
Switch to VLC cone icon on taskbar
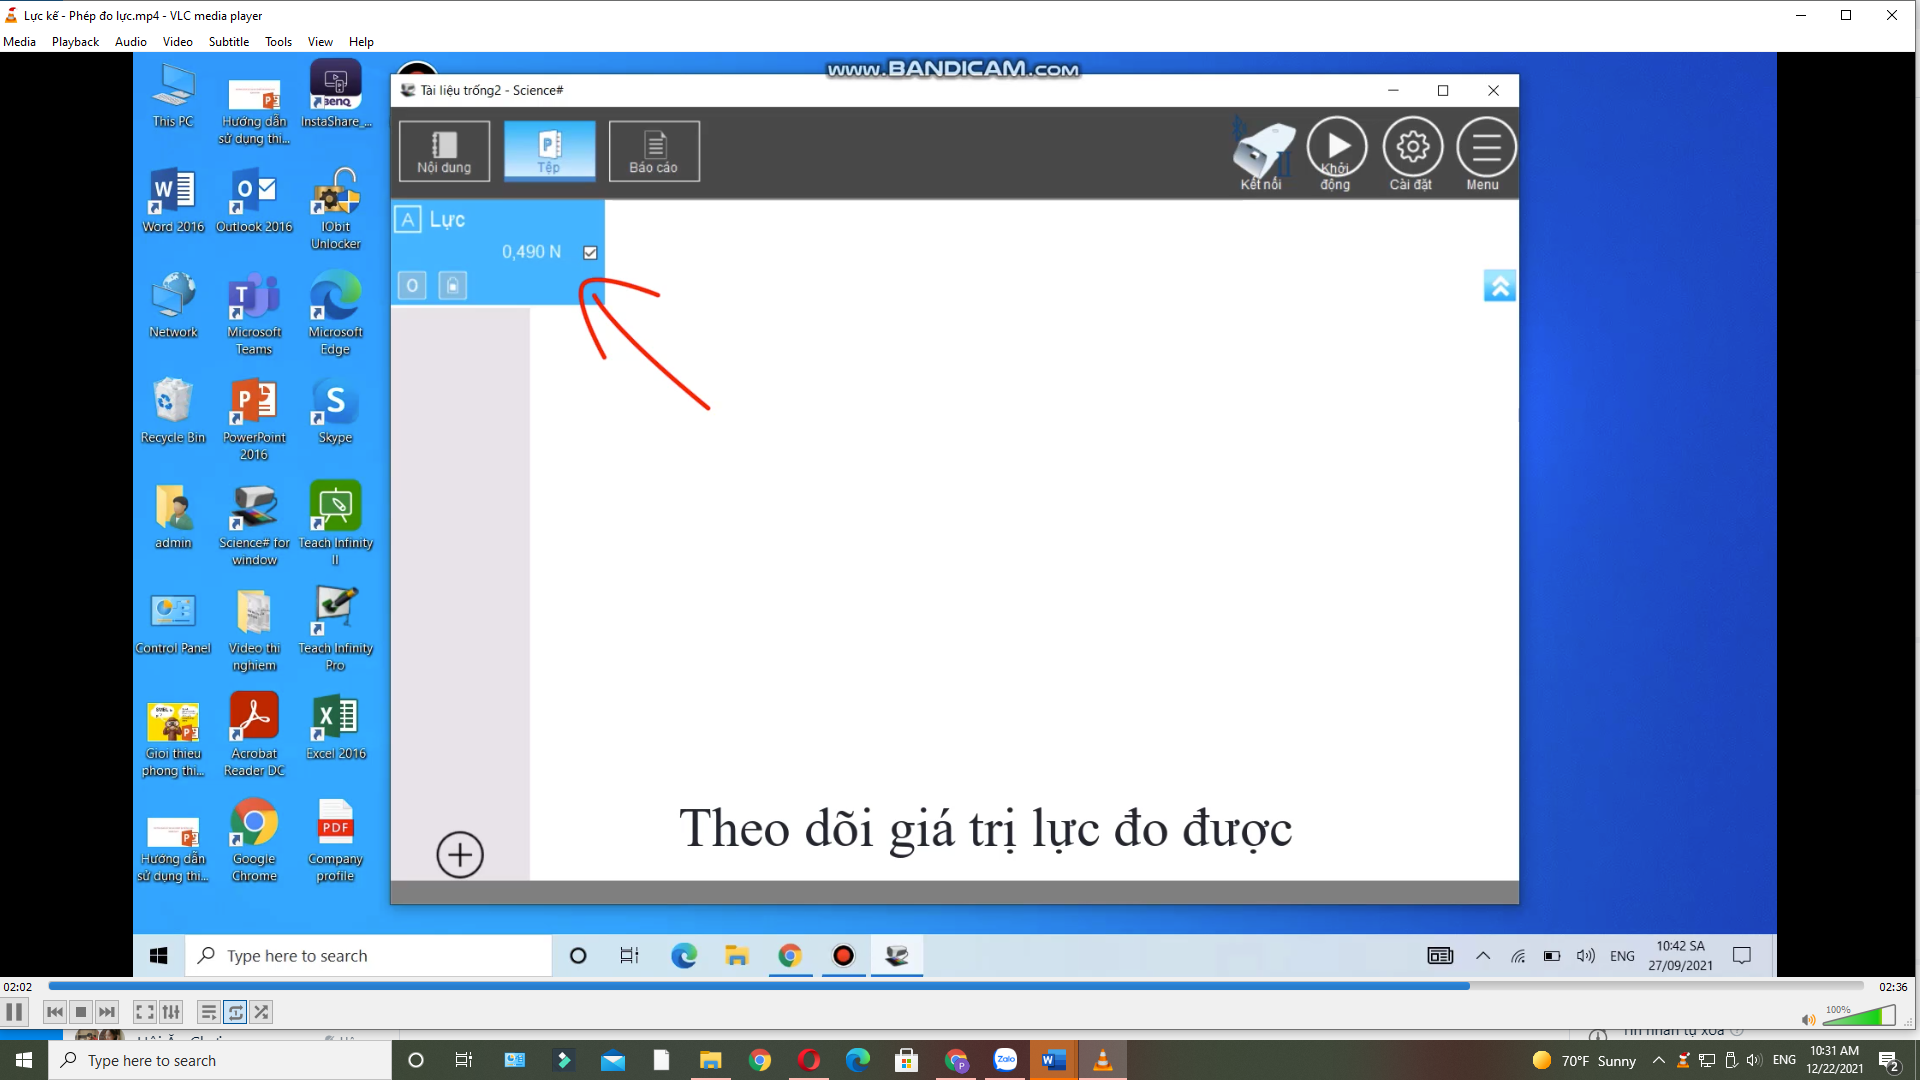click(1102, 1060)
